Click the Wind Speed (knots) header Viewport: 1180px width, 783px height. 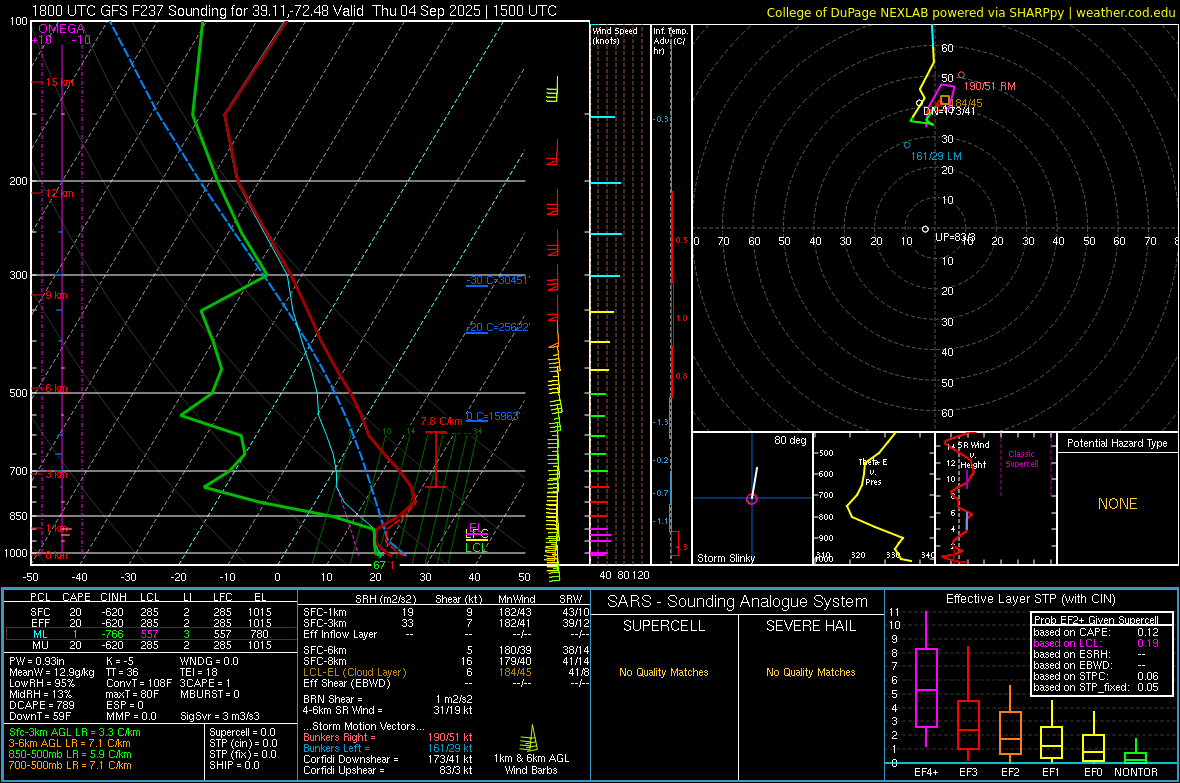tap(615, 35)
